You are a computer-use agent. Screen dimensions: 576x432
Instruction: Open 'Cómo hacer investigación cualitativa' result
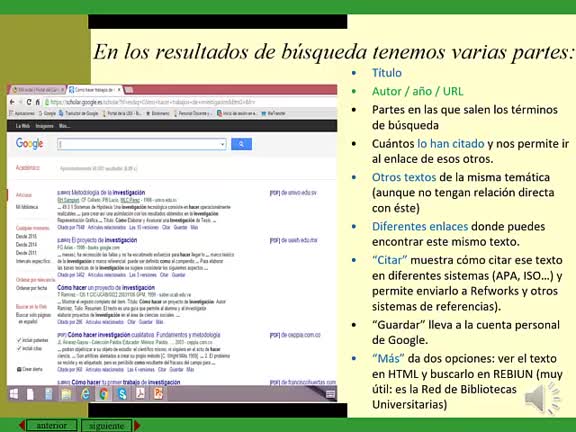(144, 335)
